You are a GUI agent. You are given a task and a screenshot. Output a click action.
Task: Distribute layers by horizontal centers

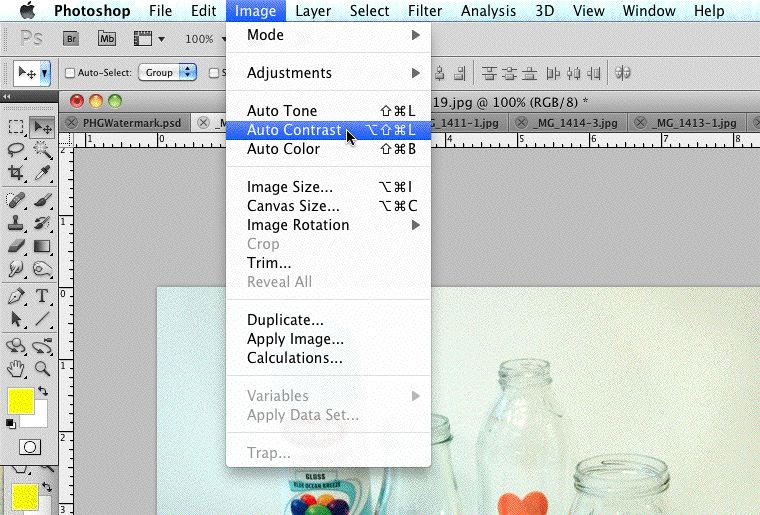pos(574,73)
